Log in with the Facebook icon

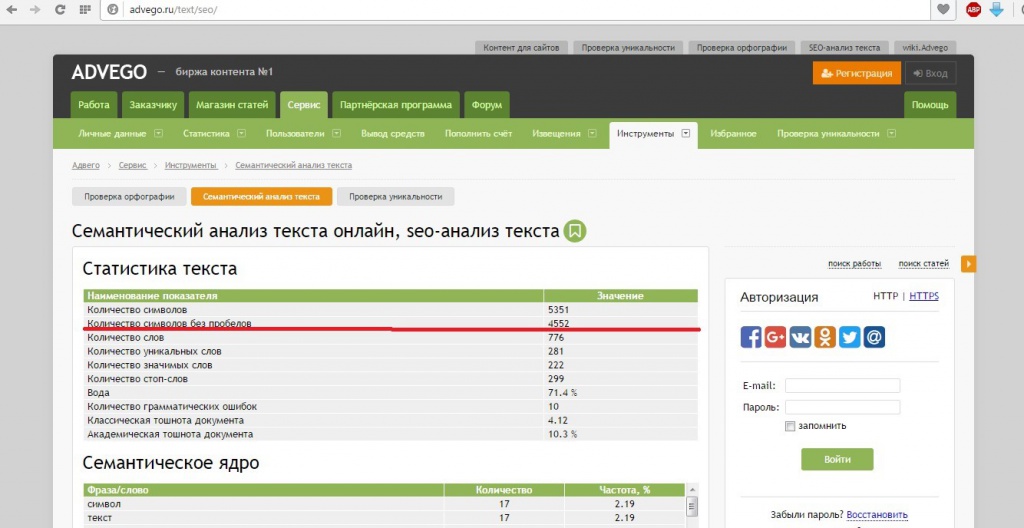(751, 337)
